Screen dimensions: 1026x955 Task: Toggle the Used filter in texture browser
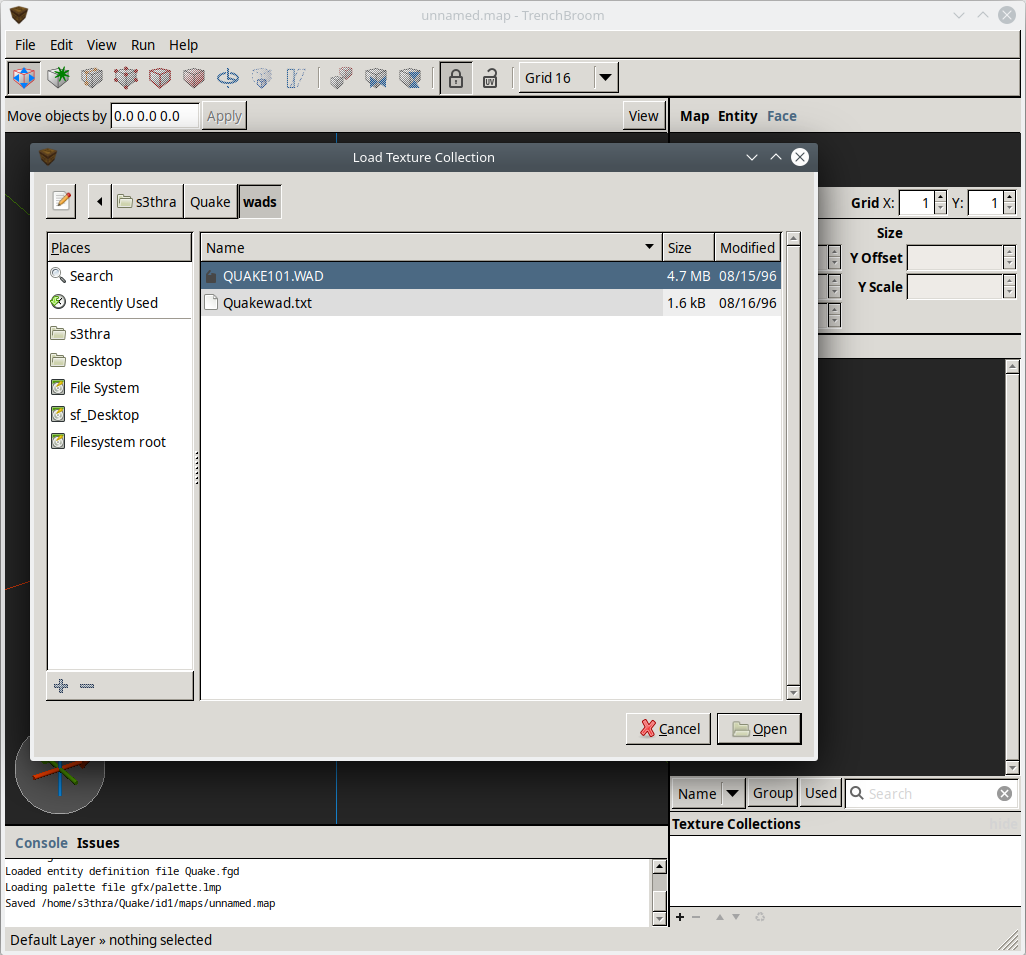(x=821, y=793)
